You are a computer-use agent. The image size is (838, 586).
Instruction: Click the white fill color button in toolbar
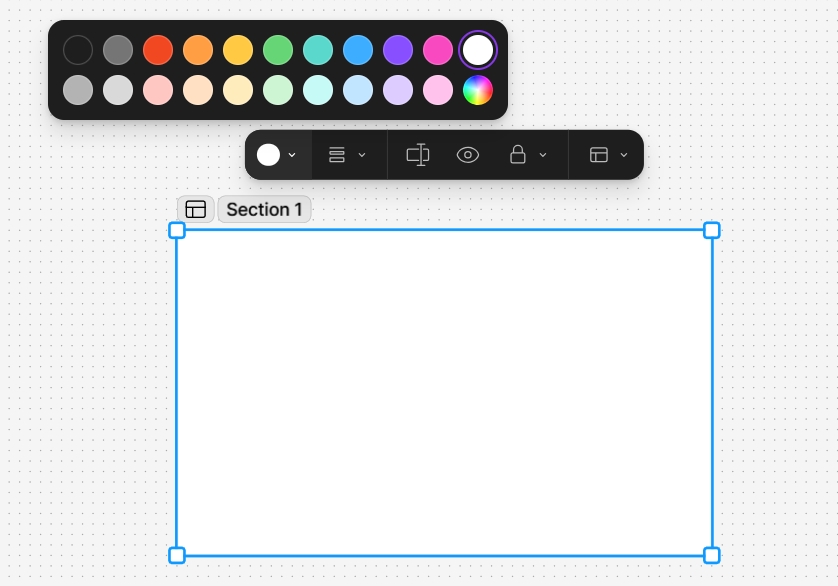click(268, 155)
